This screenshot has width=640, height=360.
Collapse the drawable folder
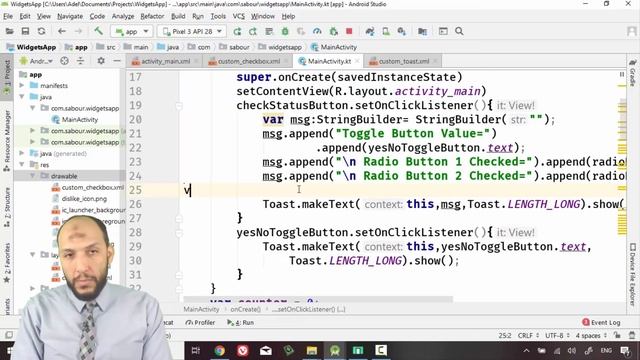click(x=33, y=176)
